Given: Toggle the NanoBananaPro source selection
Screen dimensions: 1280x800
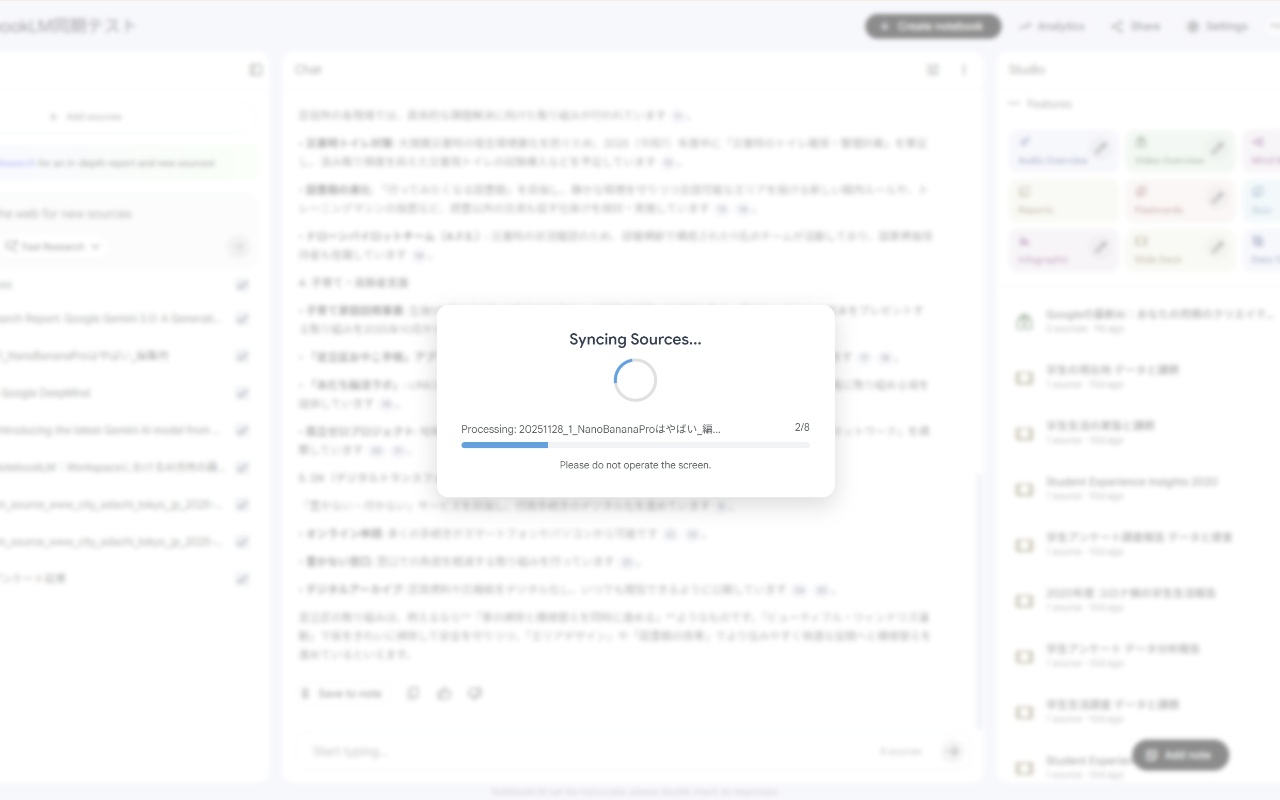Looking at the screenshot, I should point(241,355).
